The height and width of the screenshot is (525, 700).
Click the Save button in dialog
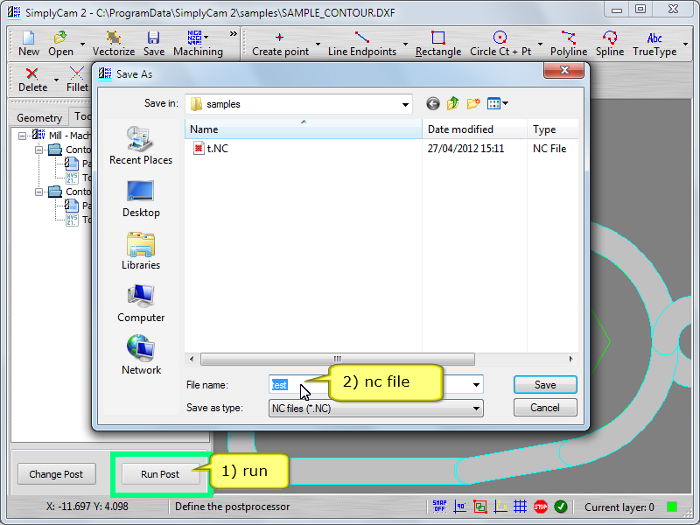[x=545, y=385]
